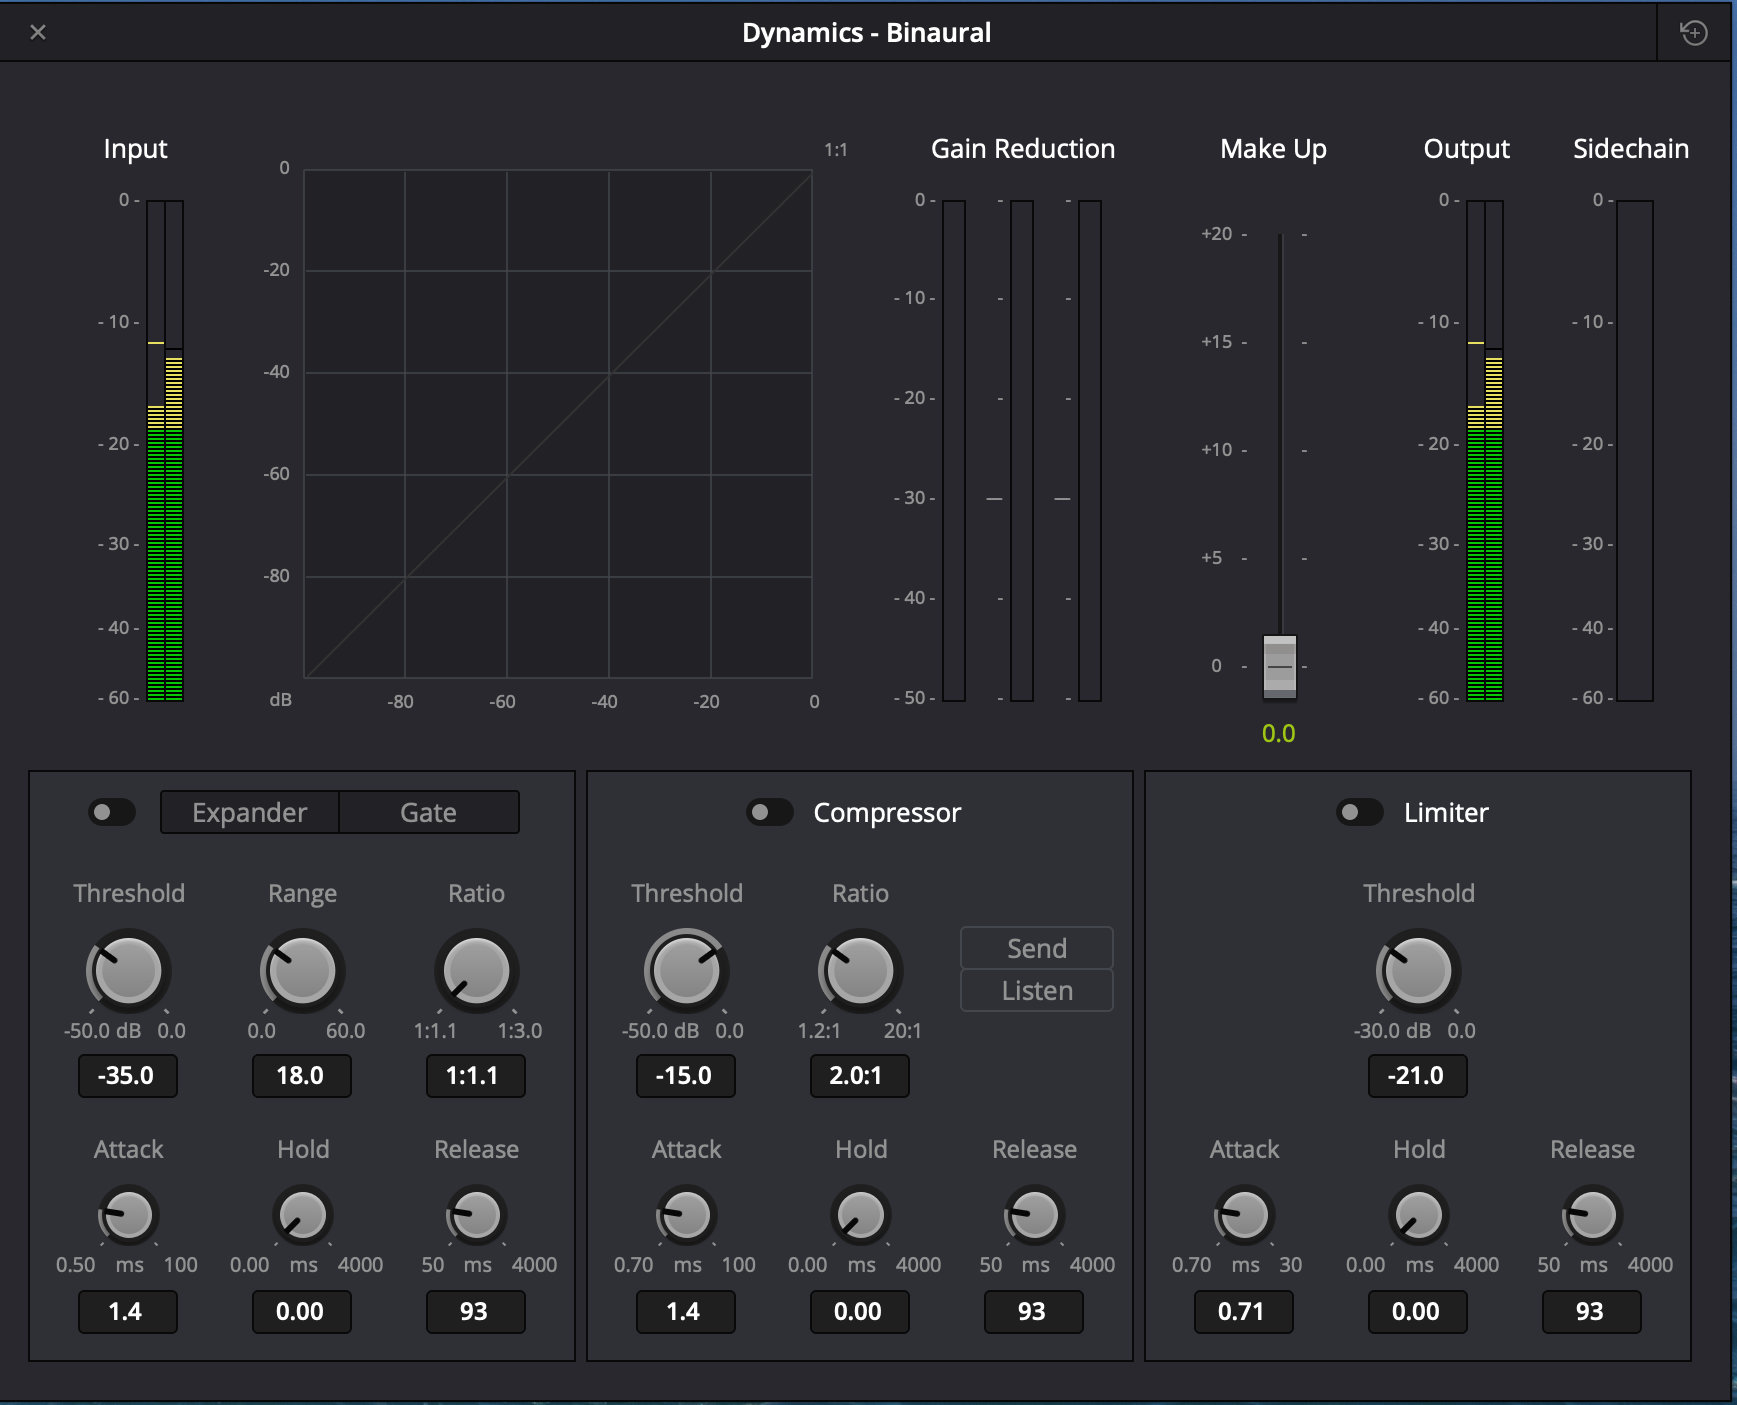Click the sidechain Send button
The width and height of the screenshot is (1737, 1405).
coord(1037,948)
